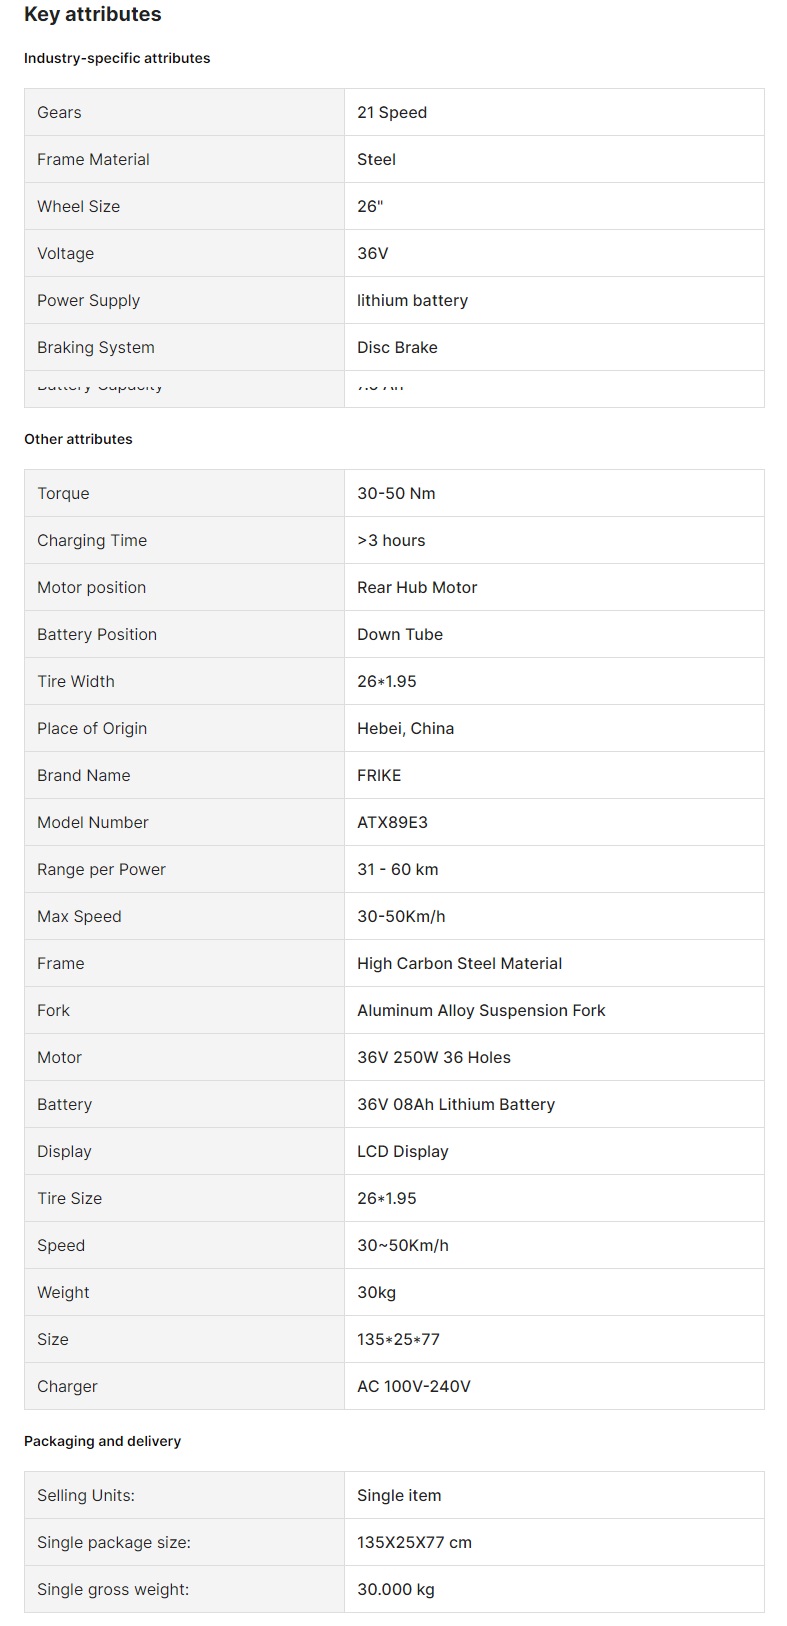Select the '135X25X77 cm' package size value
Viewport: 787px width, 1626px height.
[x=414, y=1543]
